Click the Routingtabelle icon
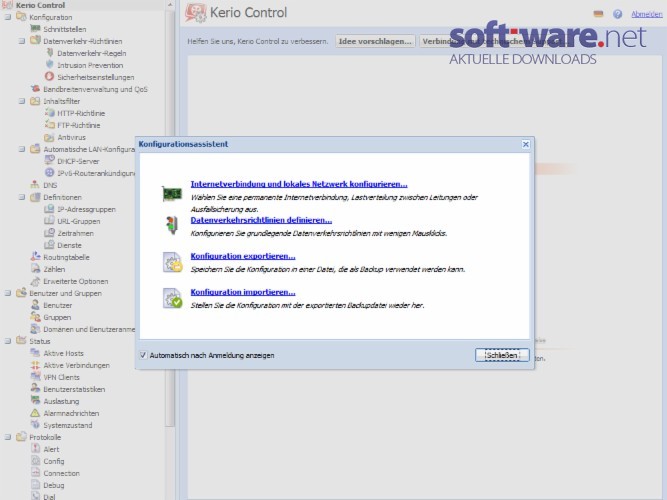 pos(35,257)
